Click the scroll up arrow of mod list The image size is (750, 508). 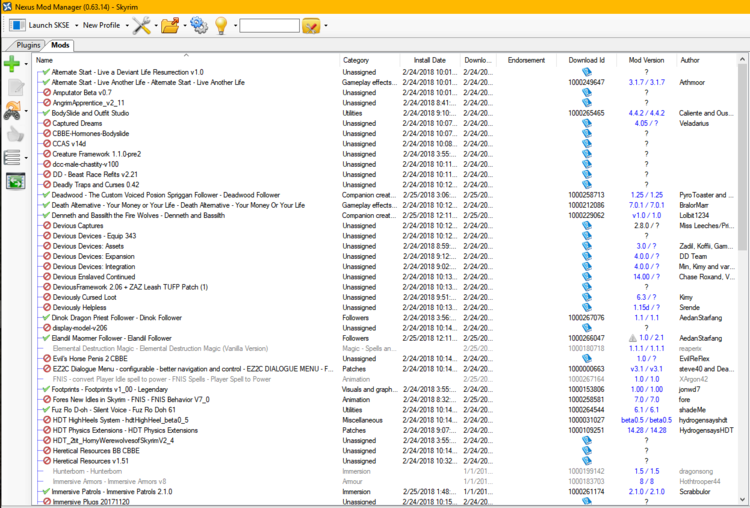pos(742,59)
